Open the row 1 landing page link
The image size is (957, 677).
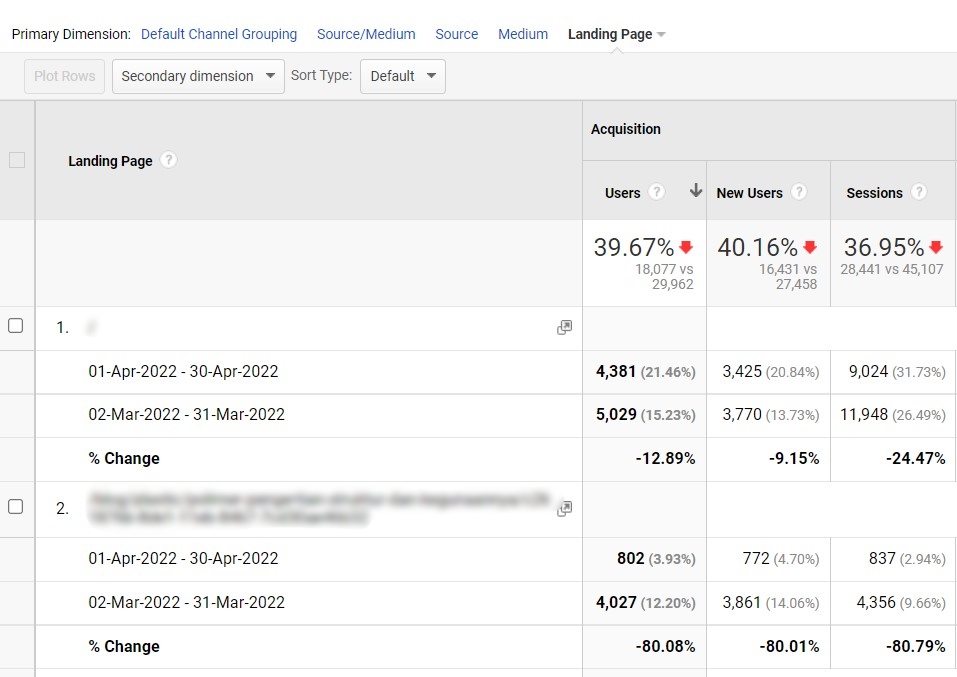pos(92,328)
